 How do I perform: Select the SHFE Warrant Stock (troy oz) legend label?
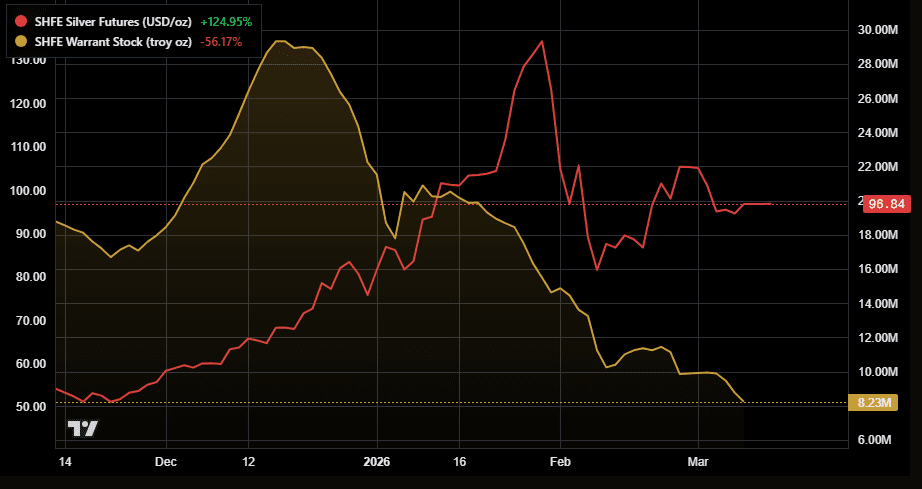(x=113, y=42)
